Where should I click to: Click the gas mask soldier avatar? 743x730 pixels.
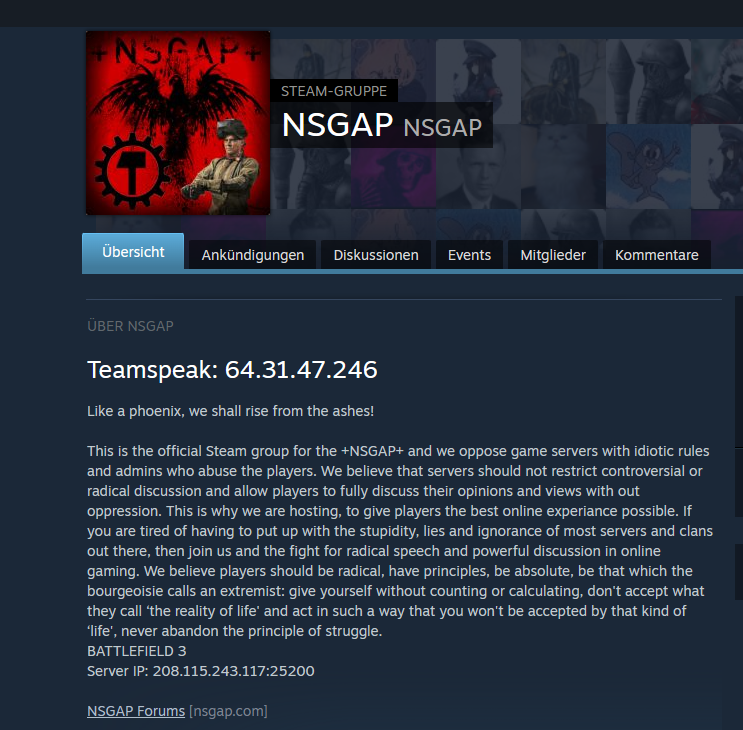pos(648,81)
